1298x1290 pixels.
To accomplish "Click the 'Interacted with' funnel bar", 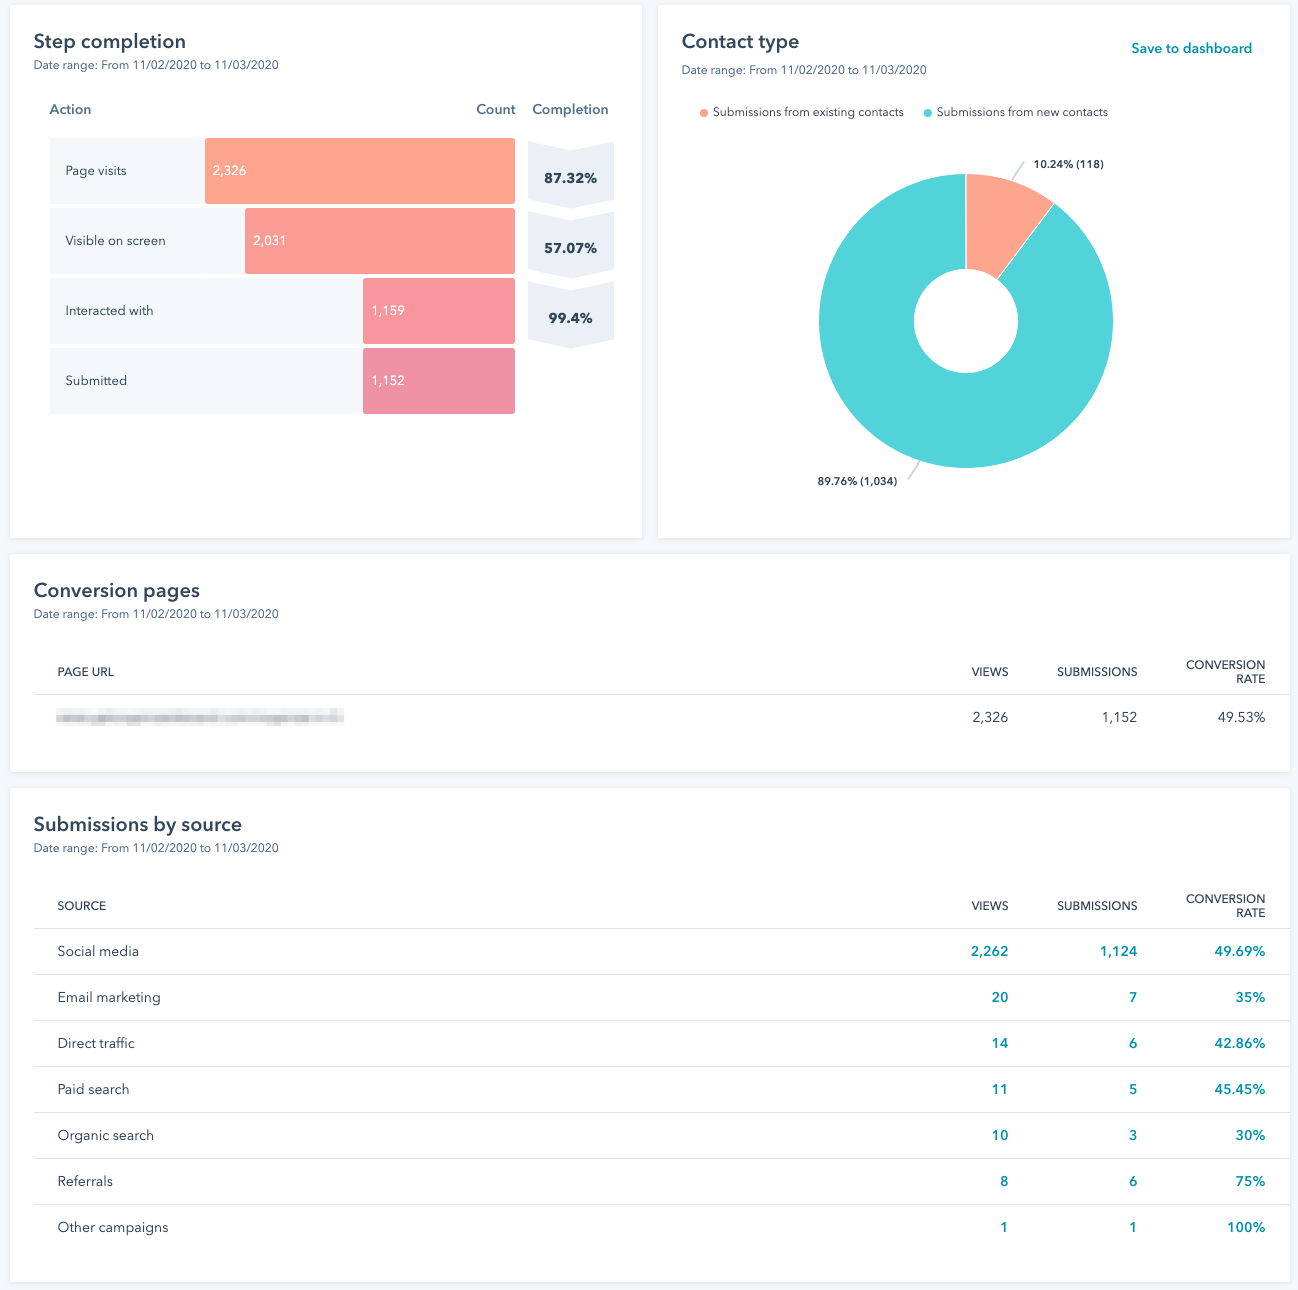I will 438,310.
